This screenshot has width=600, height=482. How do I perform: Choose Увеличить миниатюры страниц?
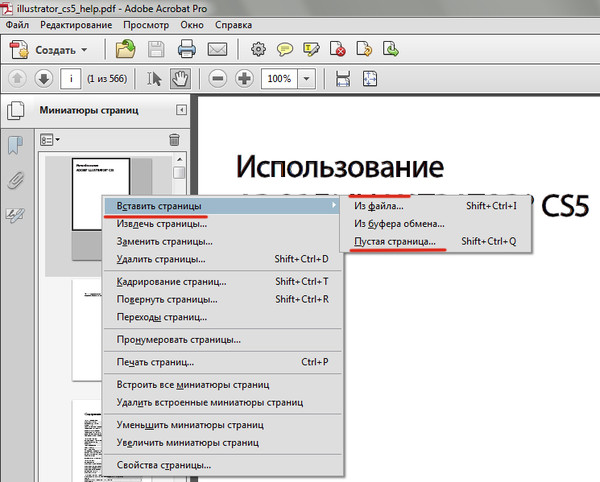point(222,443)
